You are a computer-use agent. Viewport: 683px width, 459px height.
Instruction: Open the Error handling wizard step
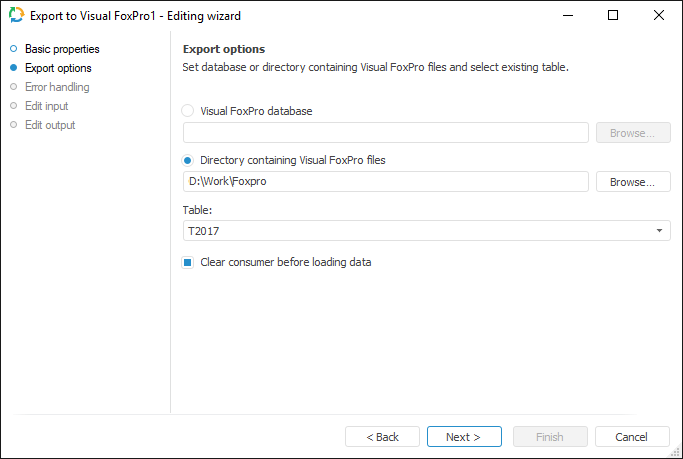tap(57, 87)
